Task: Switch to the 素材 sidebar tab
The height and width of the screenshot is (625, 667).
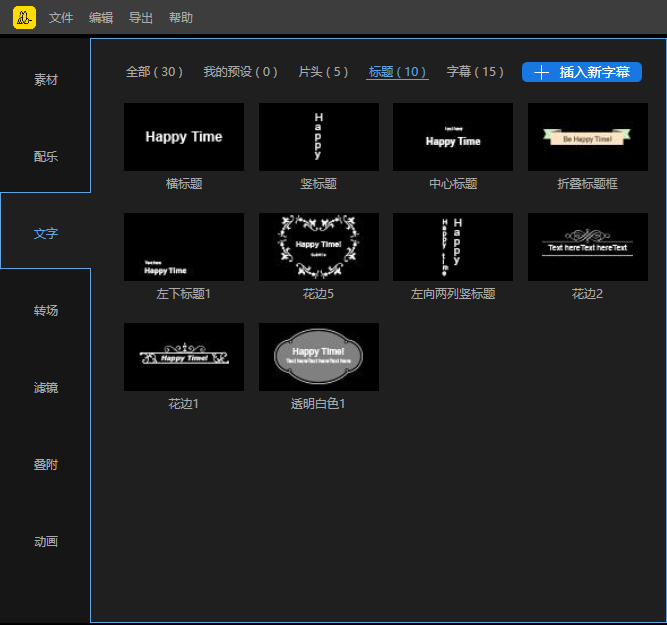Action: tap(46, 80)
